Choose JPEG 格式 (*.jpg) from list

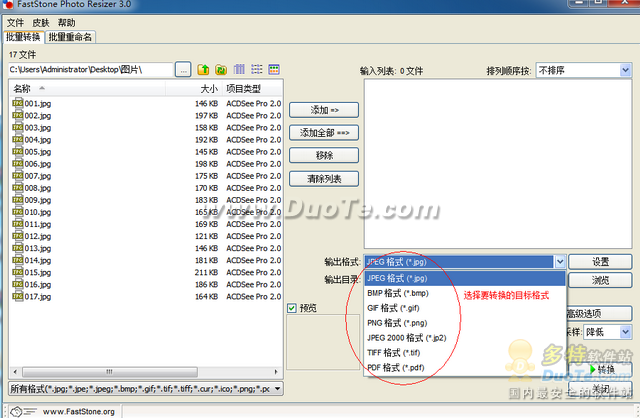pyautogui.click(x=464, y=278)
